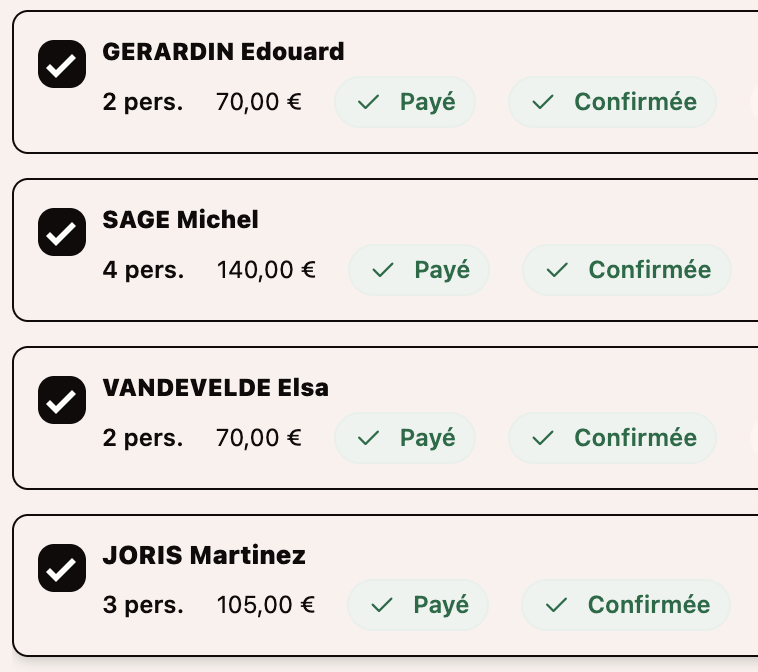Click the Confirmée badge for SAGE Michel
The height and width of the screenshot is (672, 758).
[627, 270]
